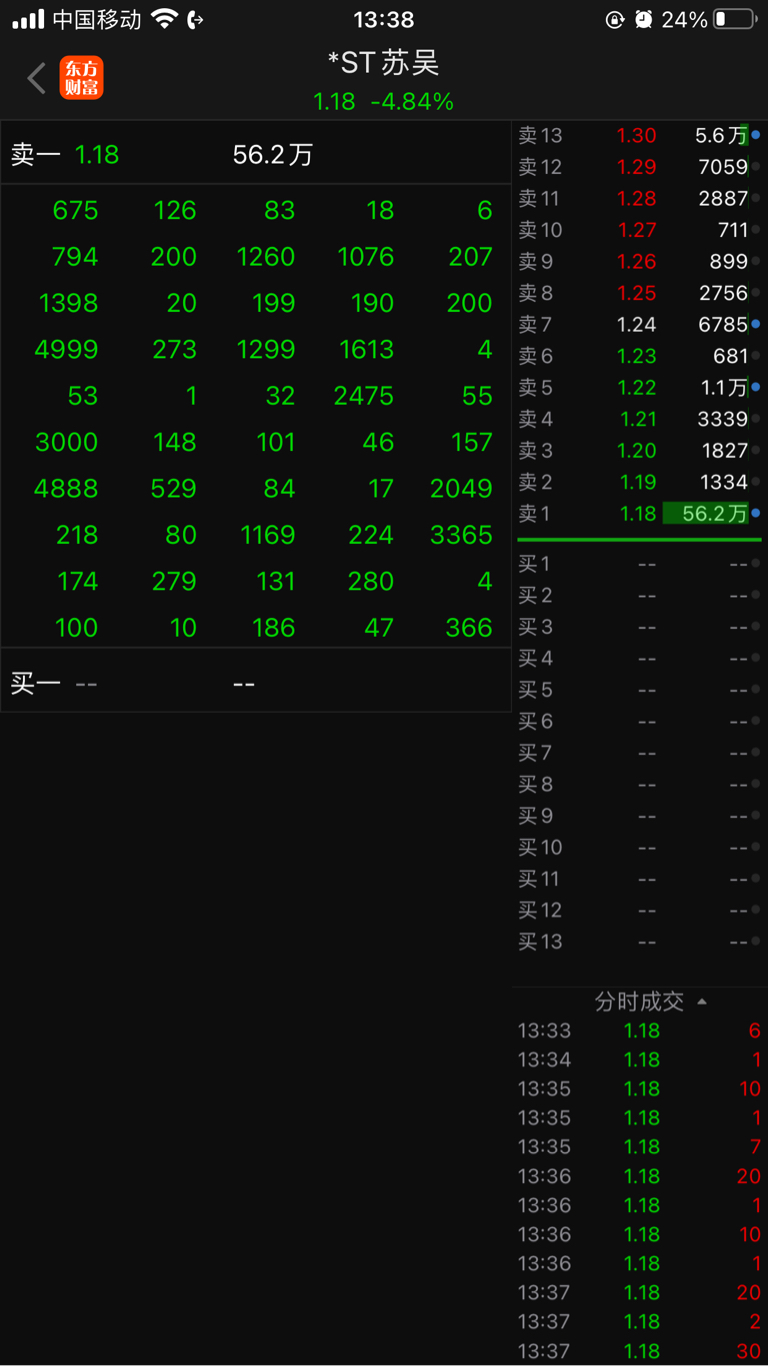The height and width of the screenshot is (1366, 768).
Task: Select sell level 卖8 at 1.25
Action: 640,293
